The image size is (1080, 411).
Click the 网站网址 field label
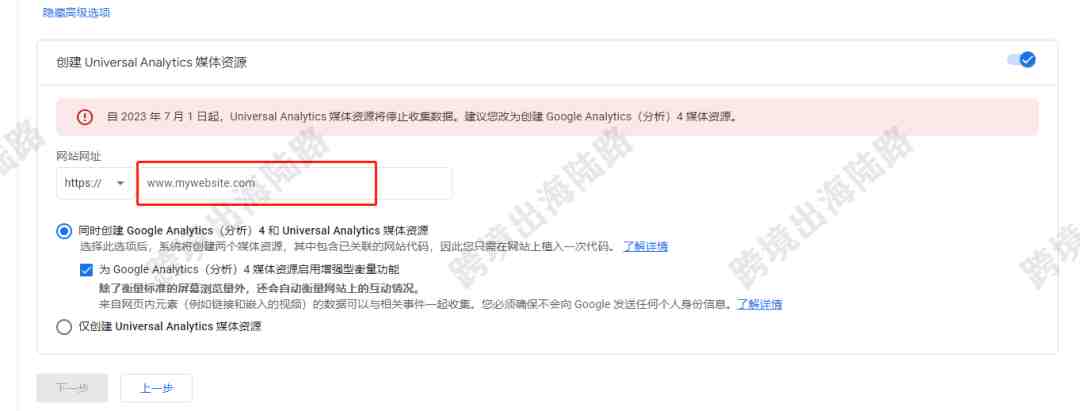[x=79, y=156]
